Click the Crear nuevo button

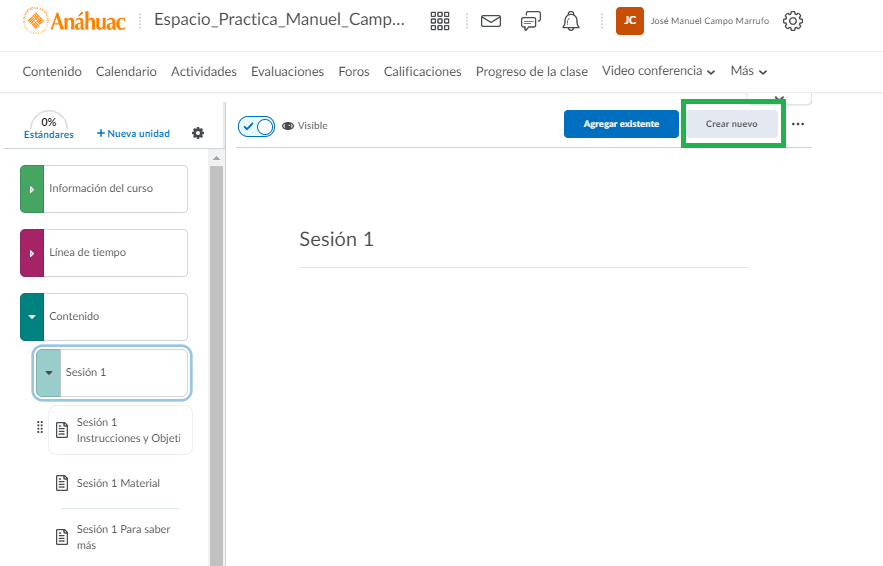click(731, 124)
